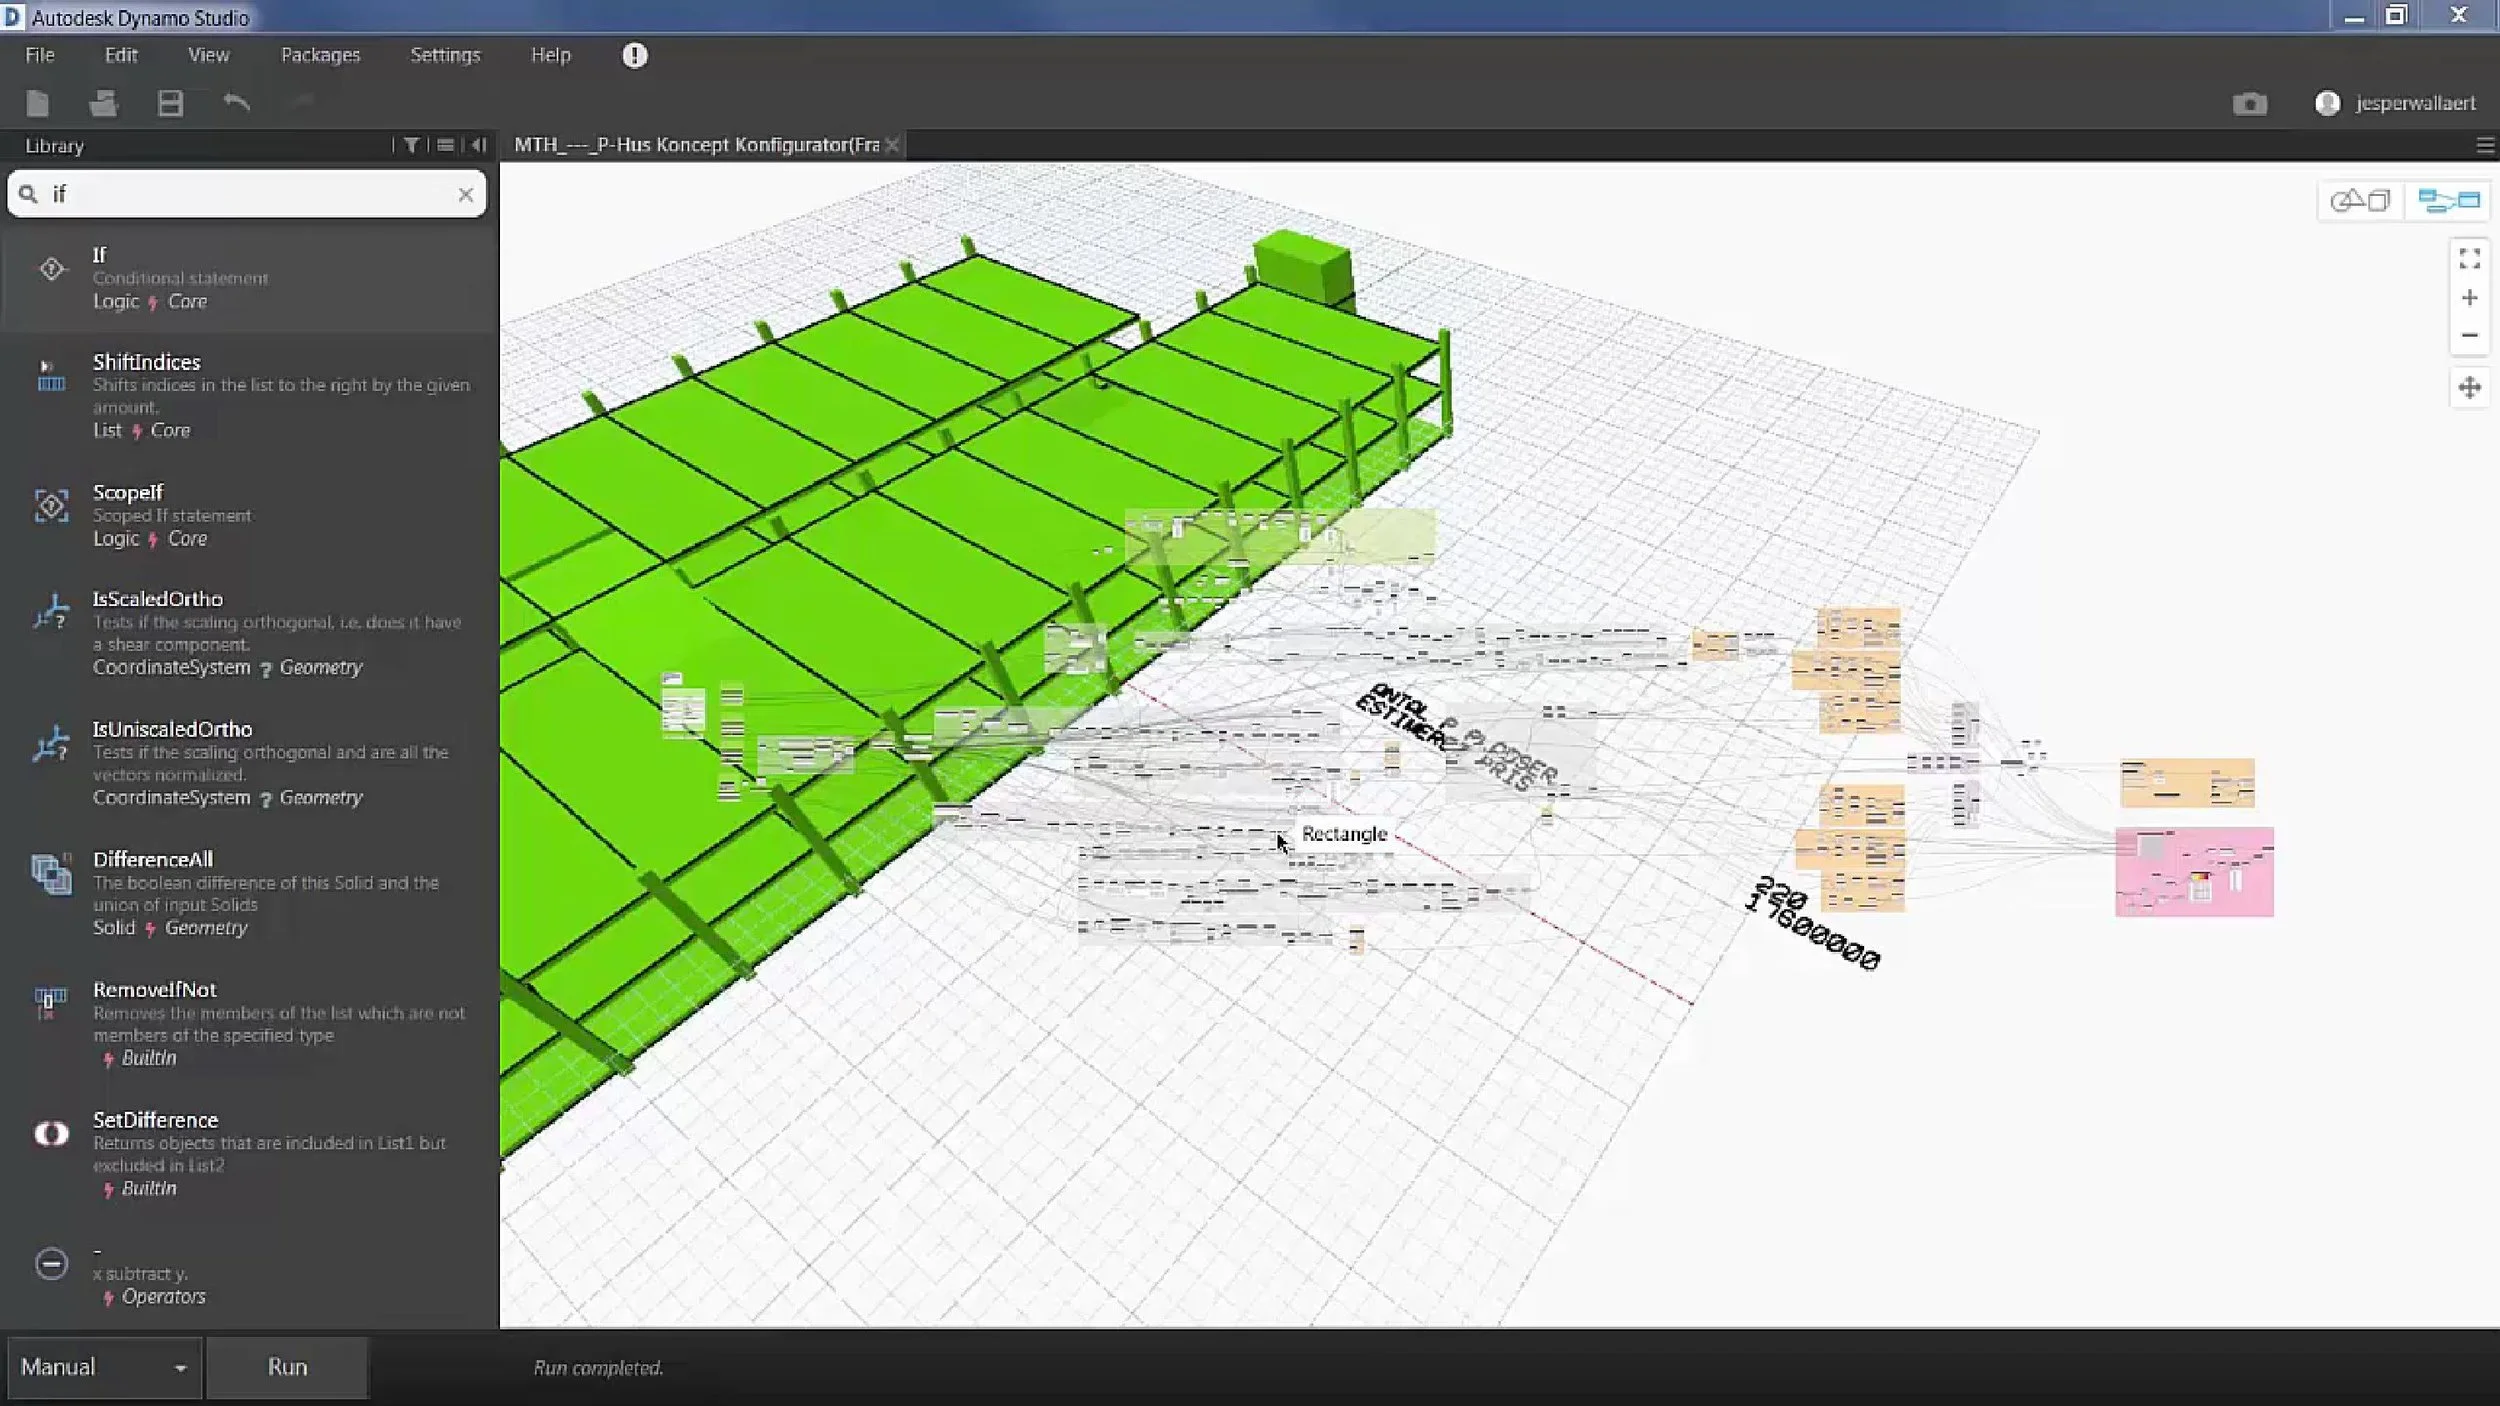2500x1406 pixels.
Task: Open the Packages menu
Action: click(x=320, y=55)
